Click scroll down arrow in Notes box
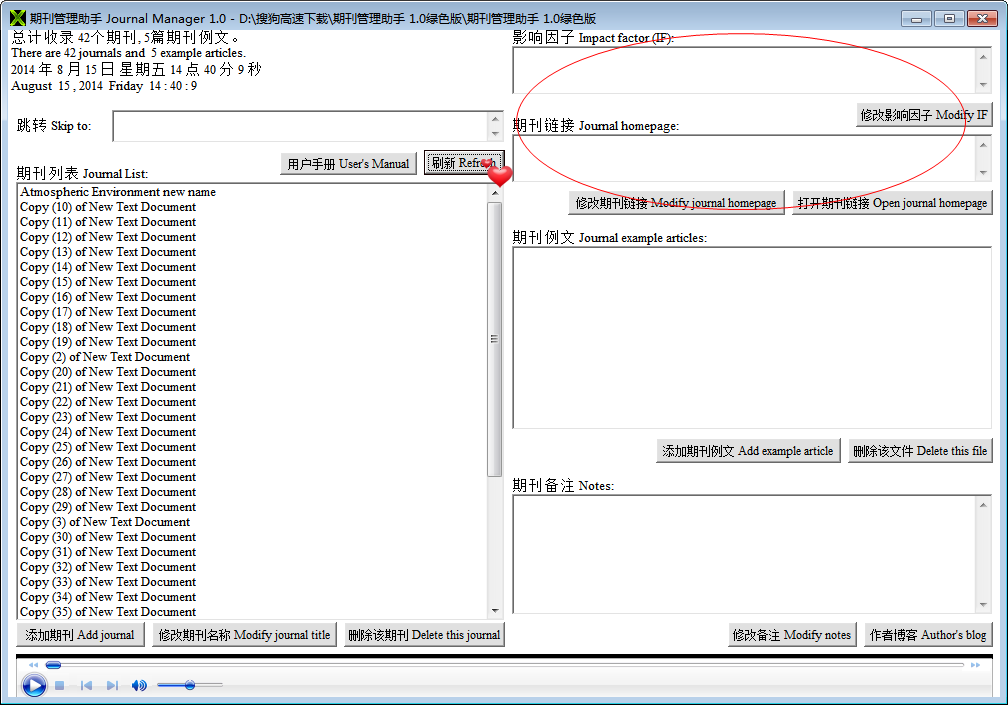The image size is (1008, 705). tap(983, 604)
